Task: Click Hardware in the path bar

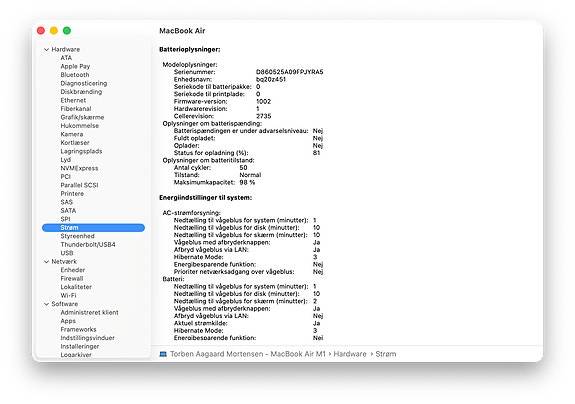Action: (350, 354)
